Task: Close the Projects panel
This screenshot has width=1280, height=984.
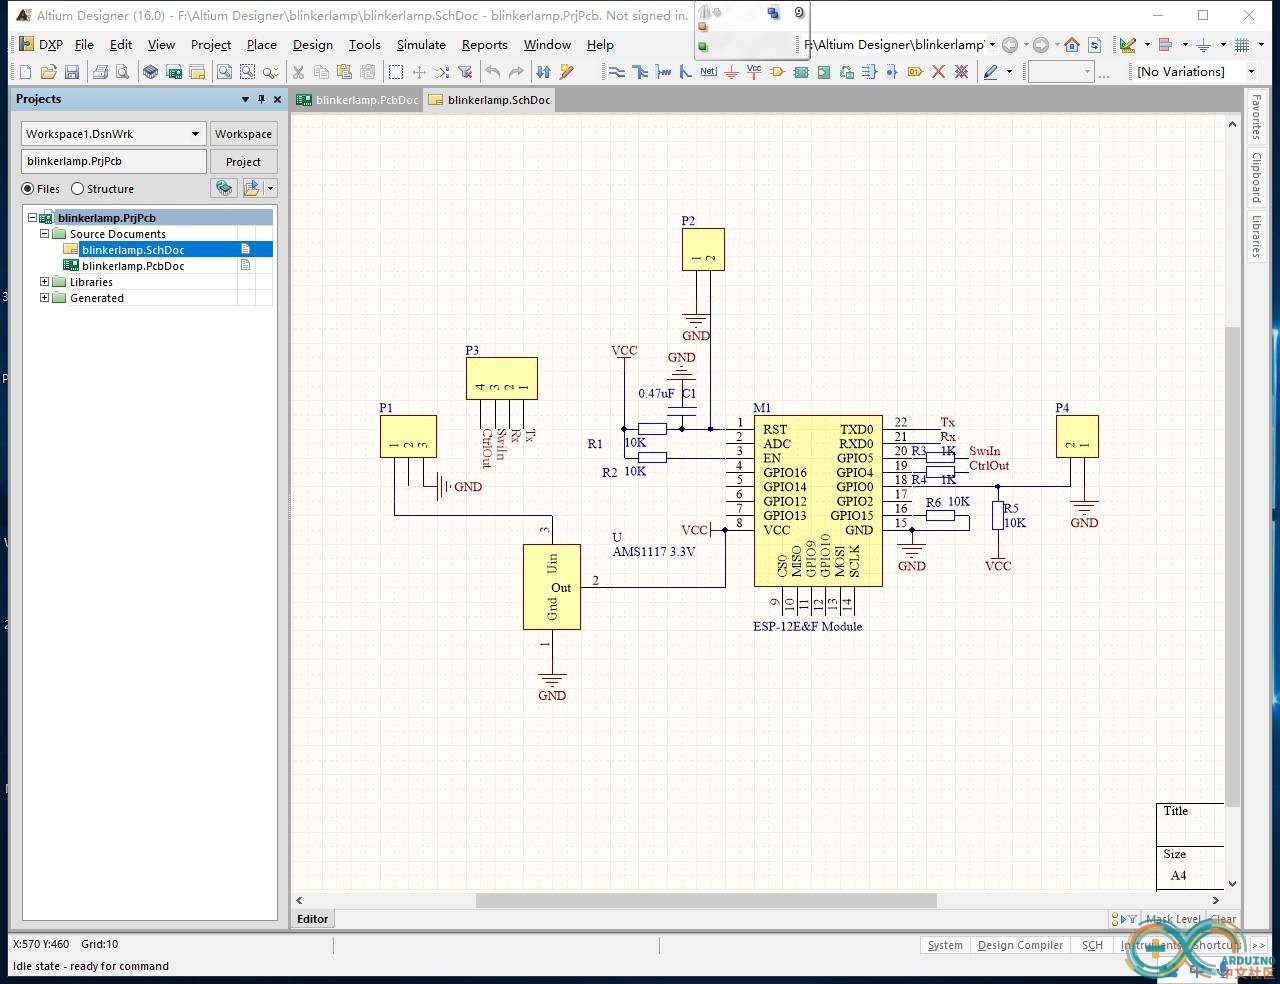Action: (x=277, y=99)
